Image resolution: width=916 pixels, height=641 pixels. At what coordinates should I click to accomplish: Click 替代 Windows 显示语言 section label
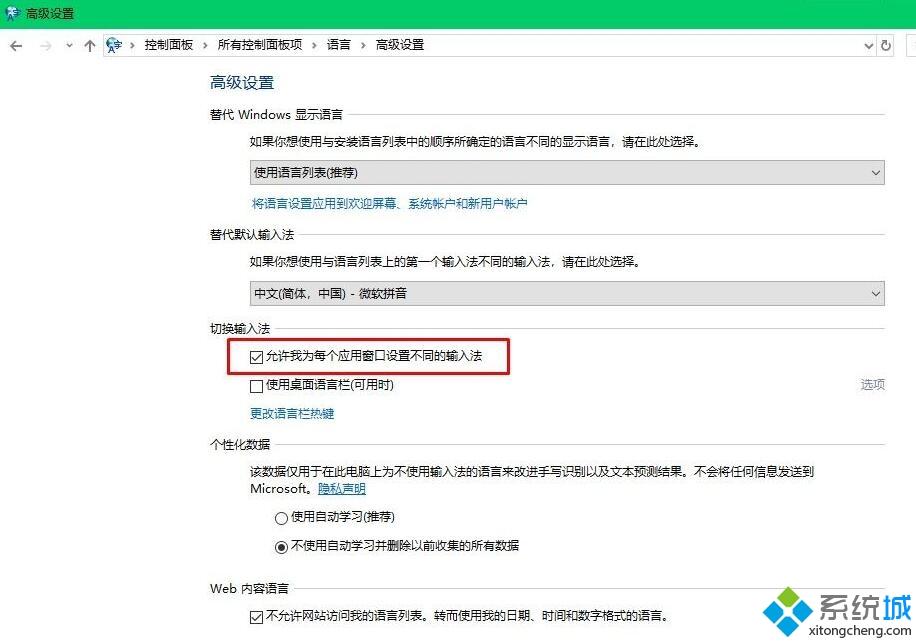coord(276,115)
